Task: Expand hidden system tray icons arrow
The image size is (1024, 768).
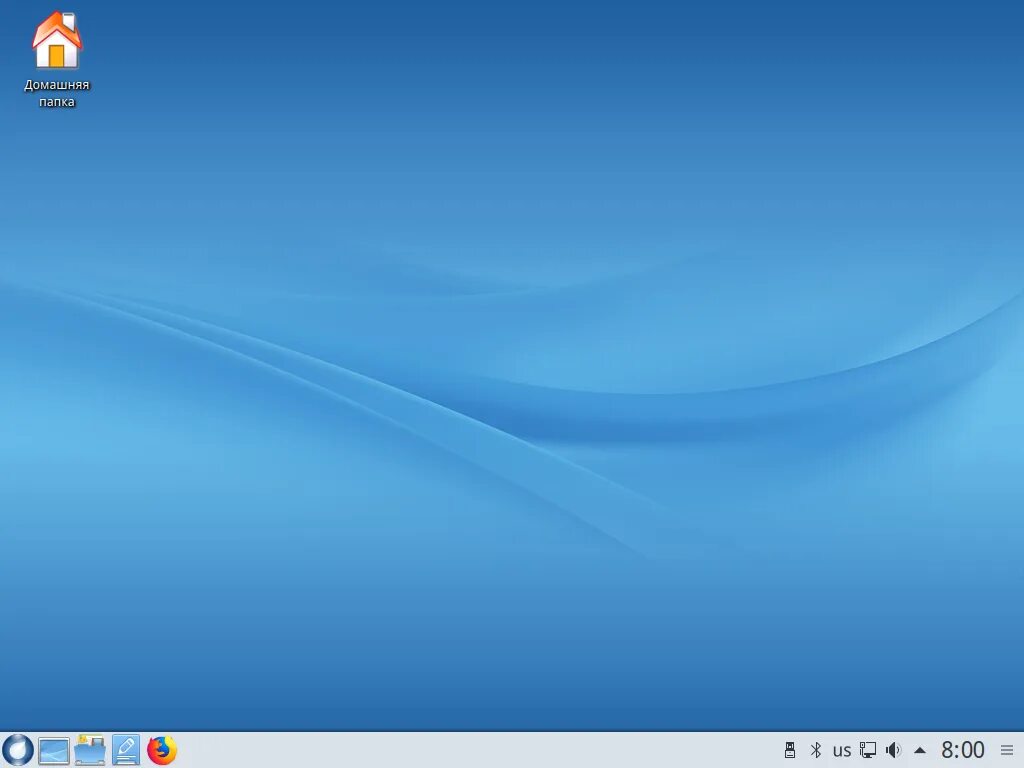Action: tap(920, 750)
